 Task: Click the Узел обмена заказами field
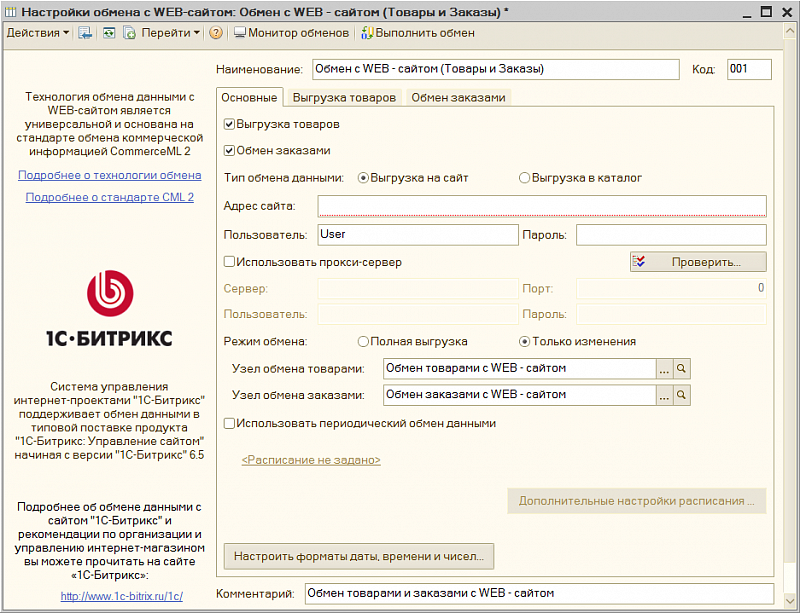(519, 395)
